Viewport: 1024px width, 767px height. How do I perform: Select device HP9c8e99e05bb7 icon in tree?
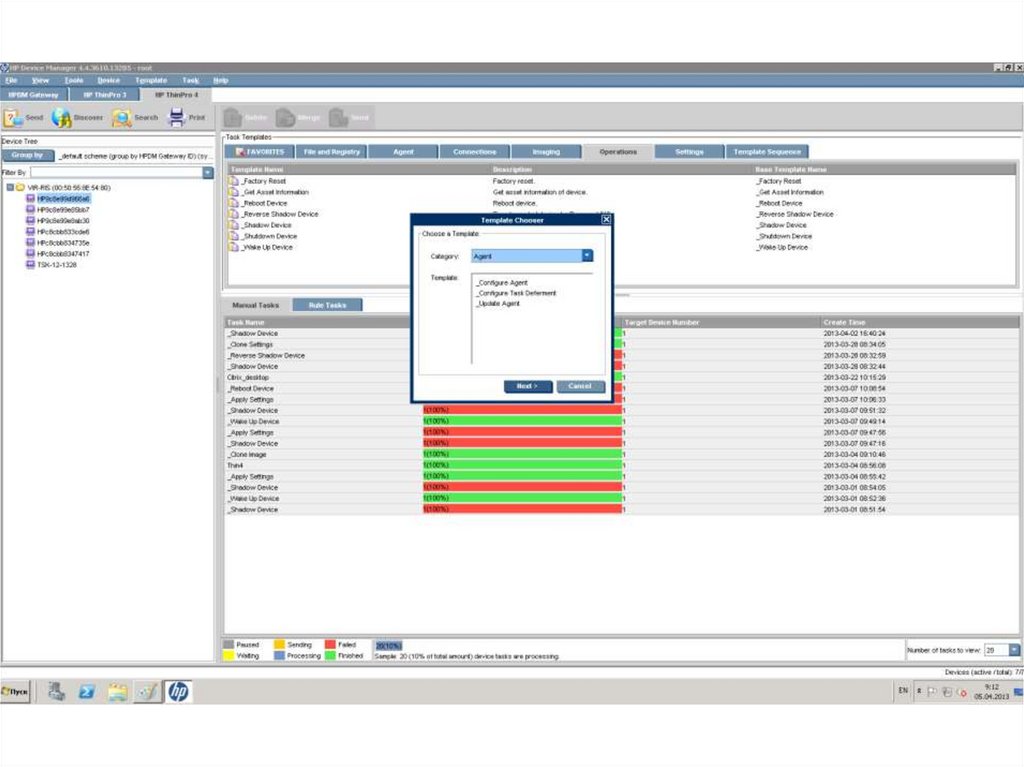(30, 210)
